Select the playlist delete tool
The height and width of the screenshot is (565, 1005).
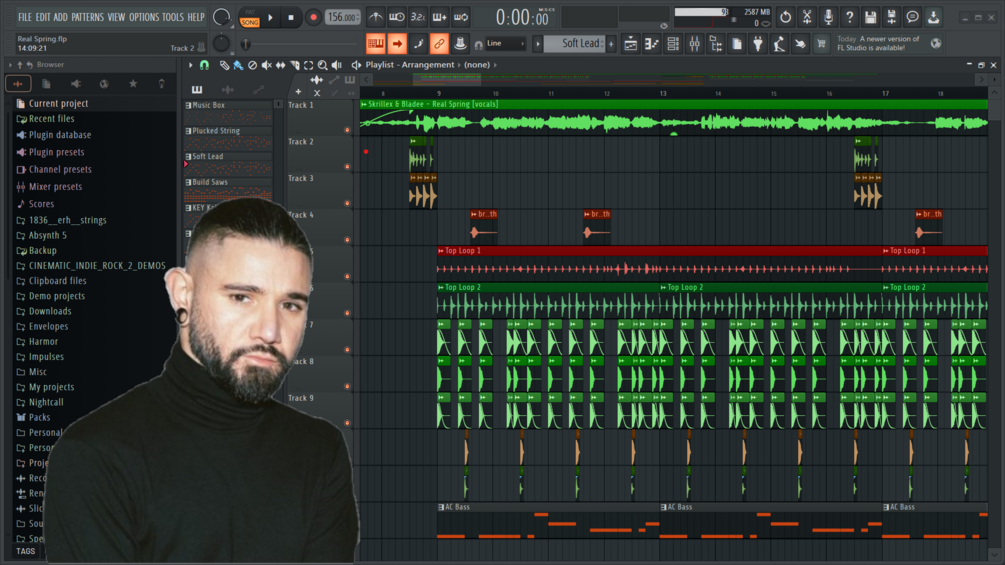[x=253, y=65]
